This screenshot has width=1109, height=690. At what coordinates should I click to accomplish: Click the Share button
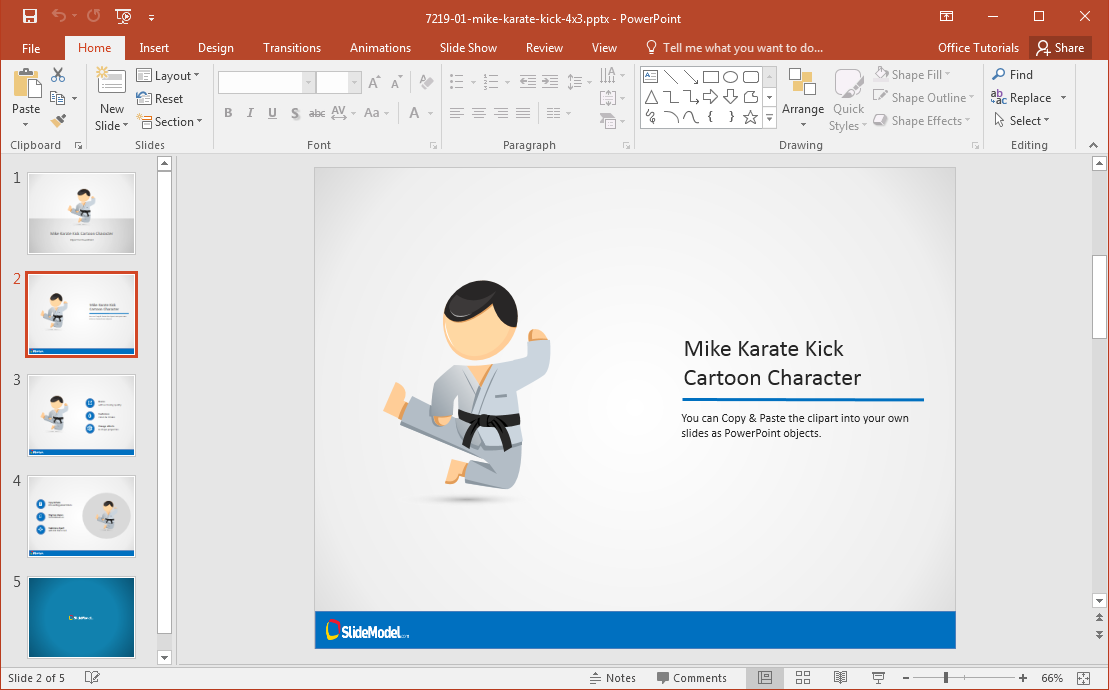(1060, 48)
